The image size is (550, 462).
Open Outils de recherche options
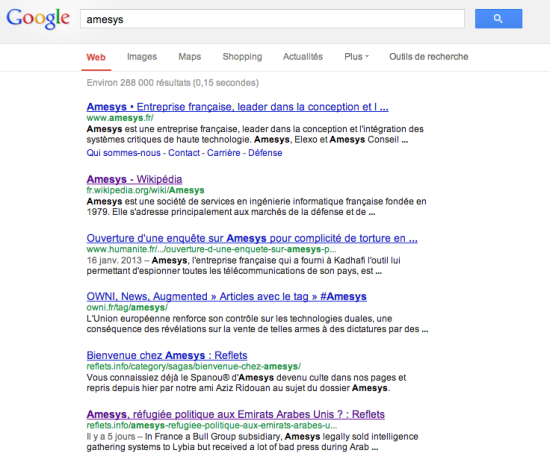(429, 56)
